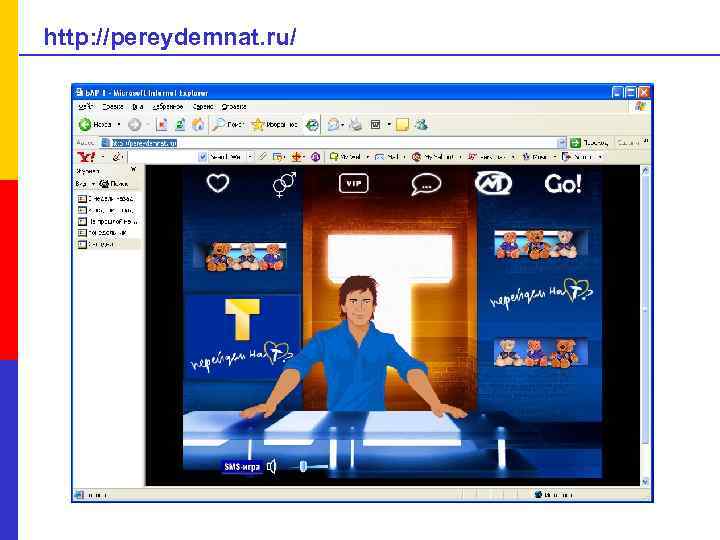Click the Home house icon
This screenshot has width=720, height=540.
click(x=198, y=124)
